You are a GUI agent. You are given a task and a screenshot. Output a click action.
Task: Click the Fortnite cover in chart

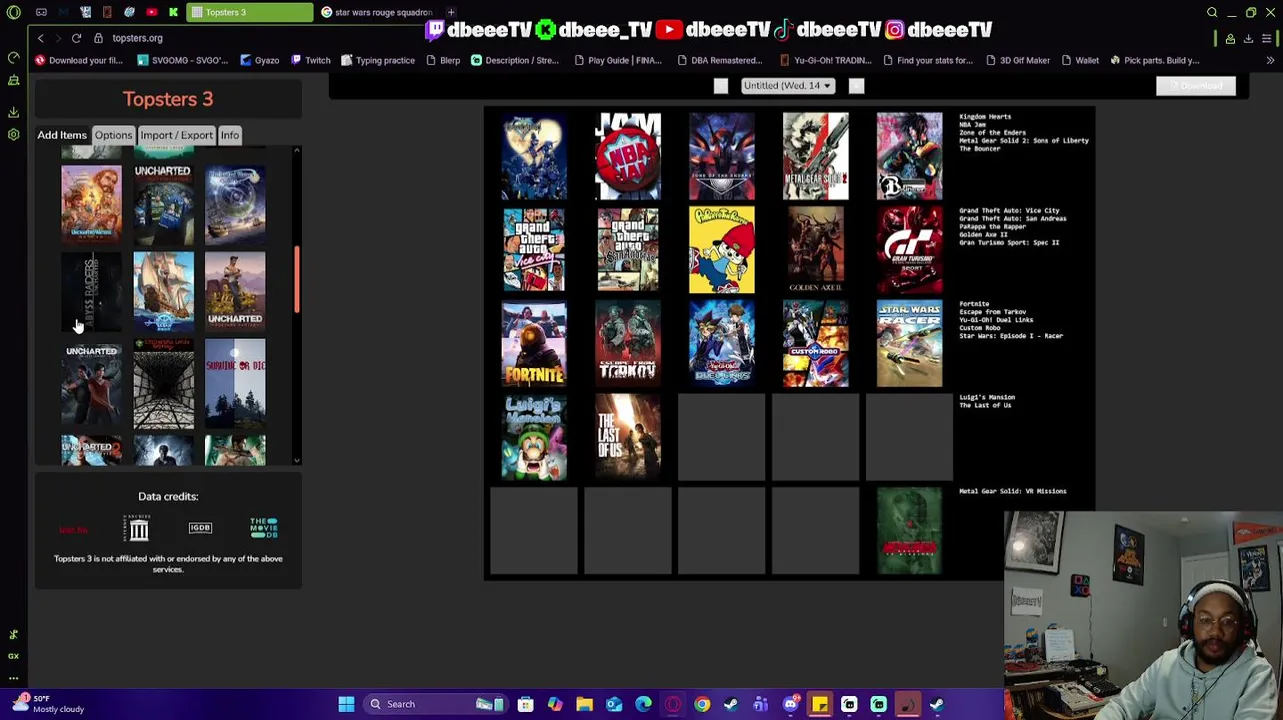tap(534, 344)
